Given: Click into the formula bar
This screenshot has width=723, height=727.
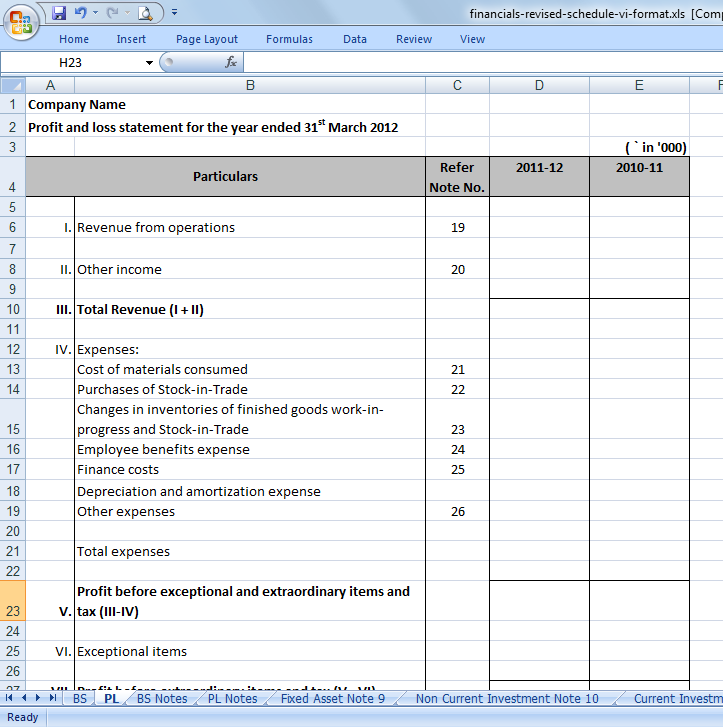Looking at the screenshot, I should (x=482, y=63).
